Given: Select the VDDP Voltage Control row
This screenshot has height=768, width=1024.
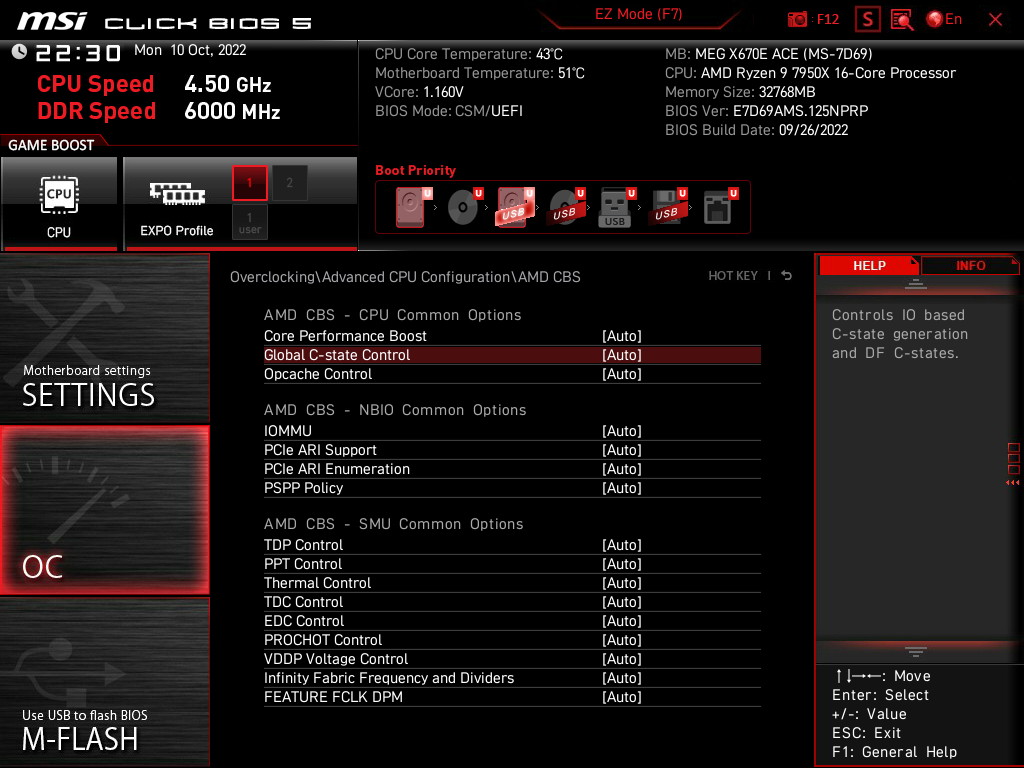Looking at the screenshot, I should (512, 658).
